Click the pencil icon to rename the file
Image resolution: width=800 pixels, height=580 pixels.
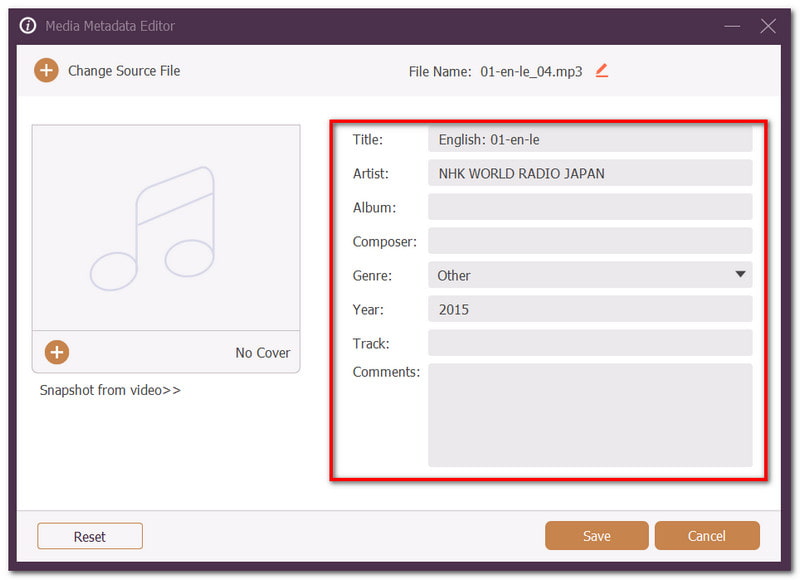point(602,71)
